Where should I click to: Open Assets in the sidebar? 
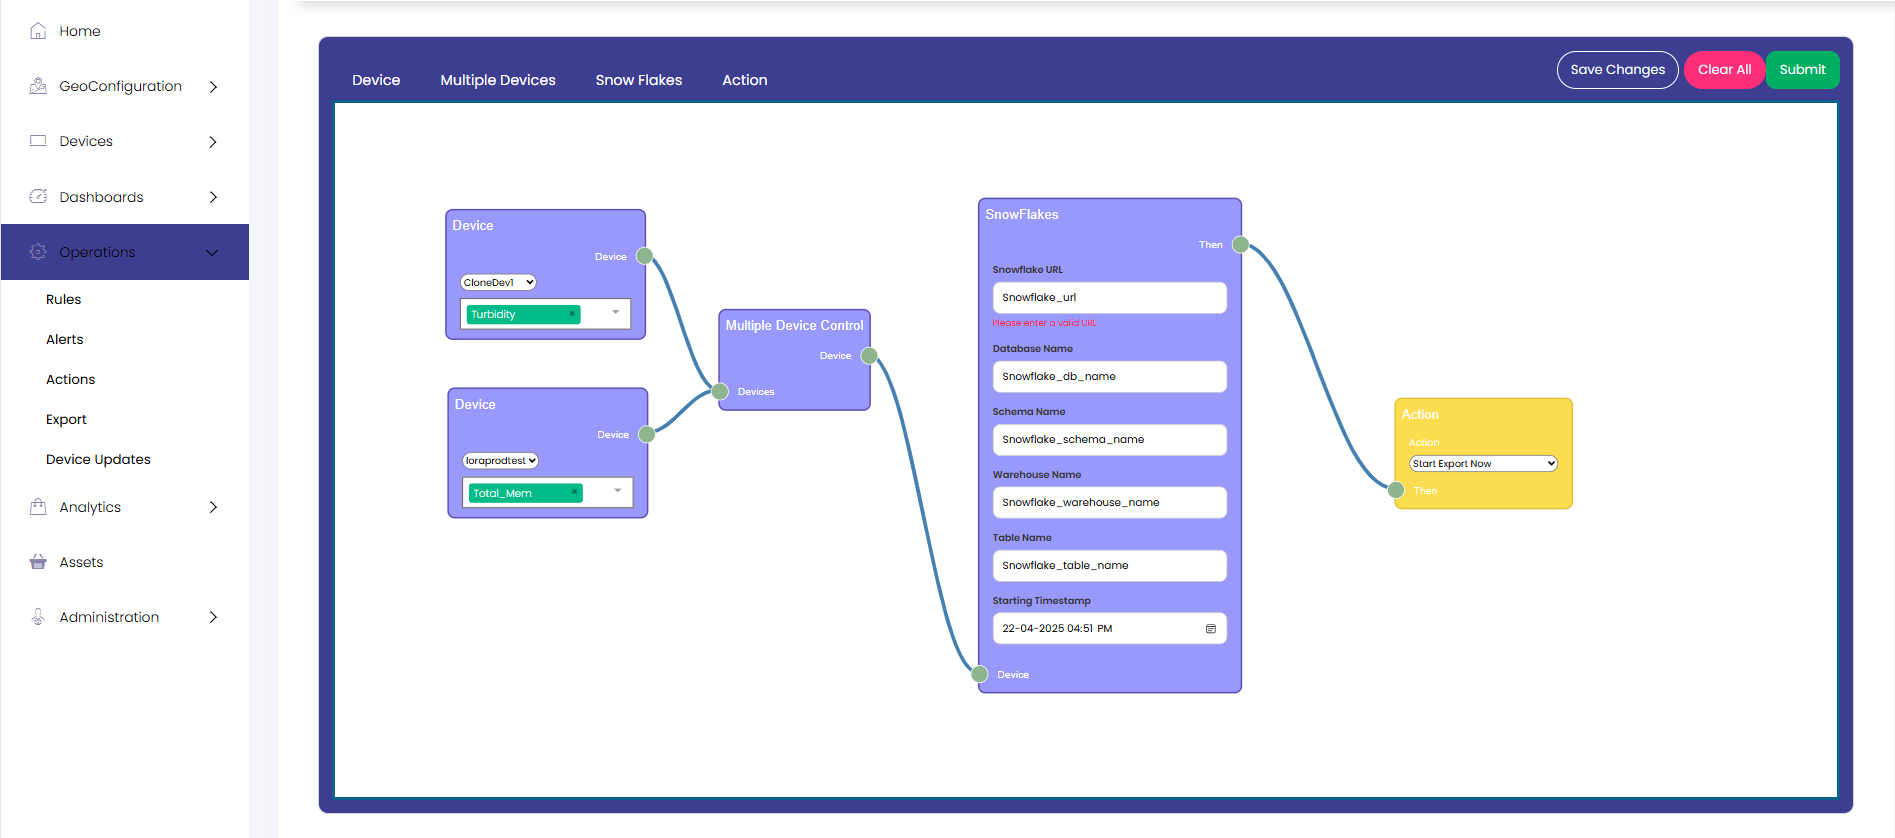point(81,562)
